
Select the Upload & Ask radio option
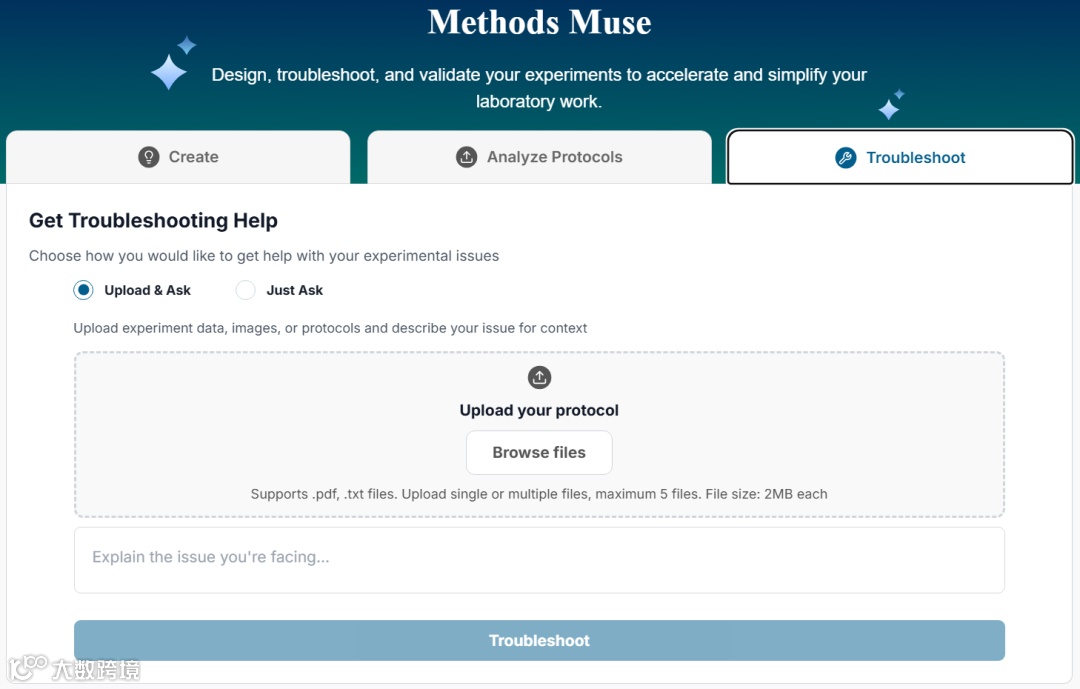point(83,290)
